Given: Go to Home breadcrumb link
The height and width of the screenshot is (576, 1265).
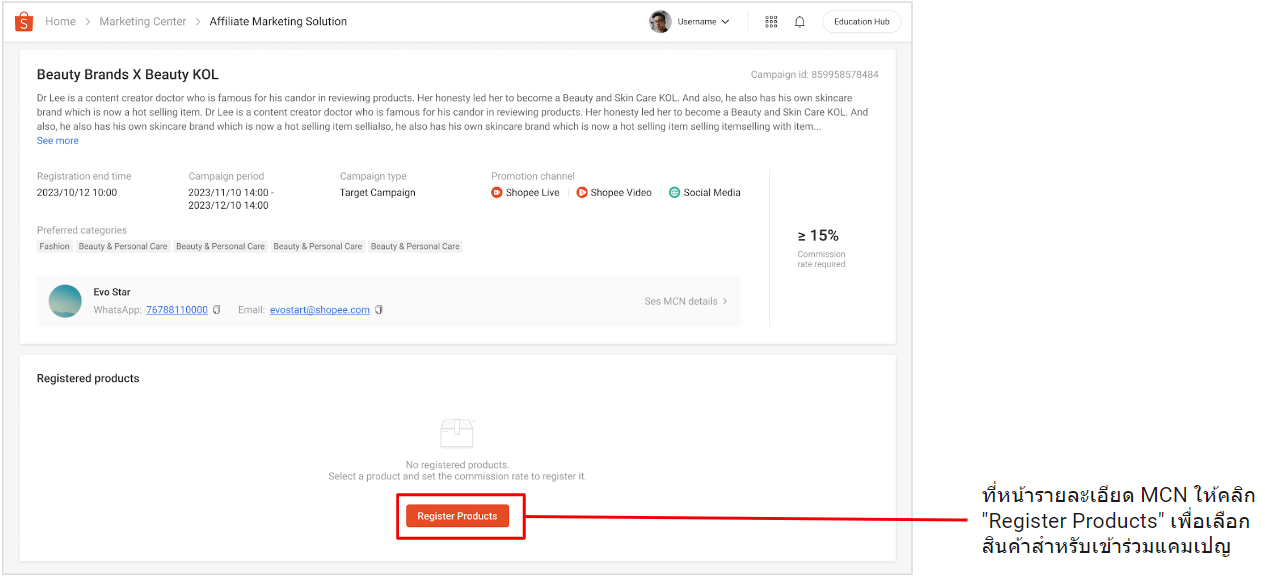Looking at the screenshot, I should 60,21.
